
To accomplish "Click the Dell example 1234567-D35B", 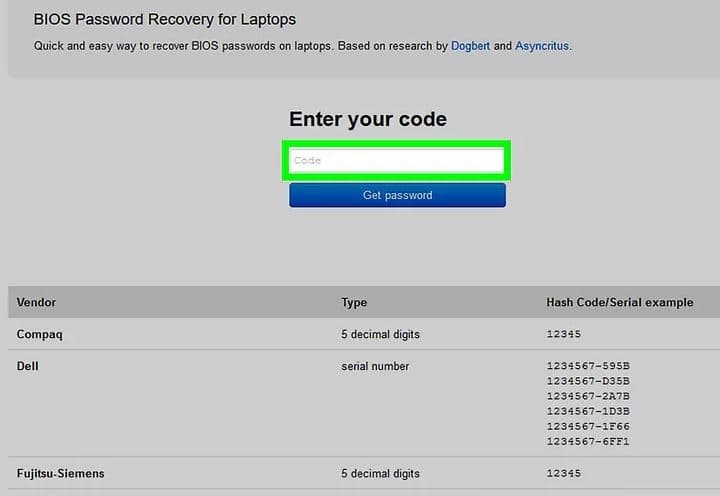I will click(x=588, y=381).
